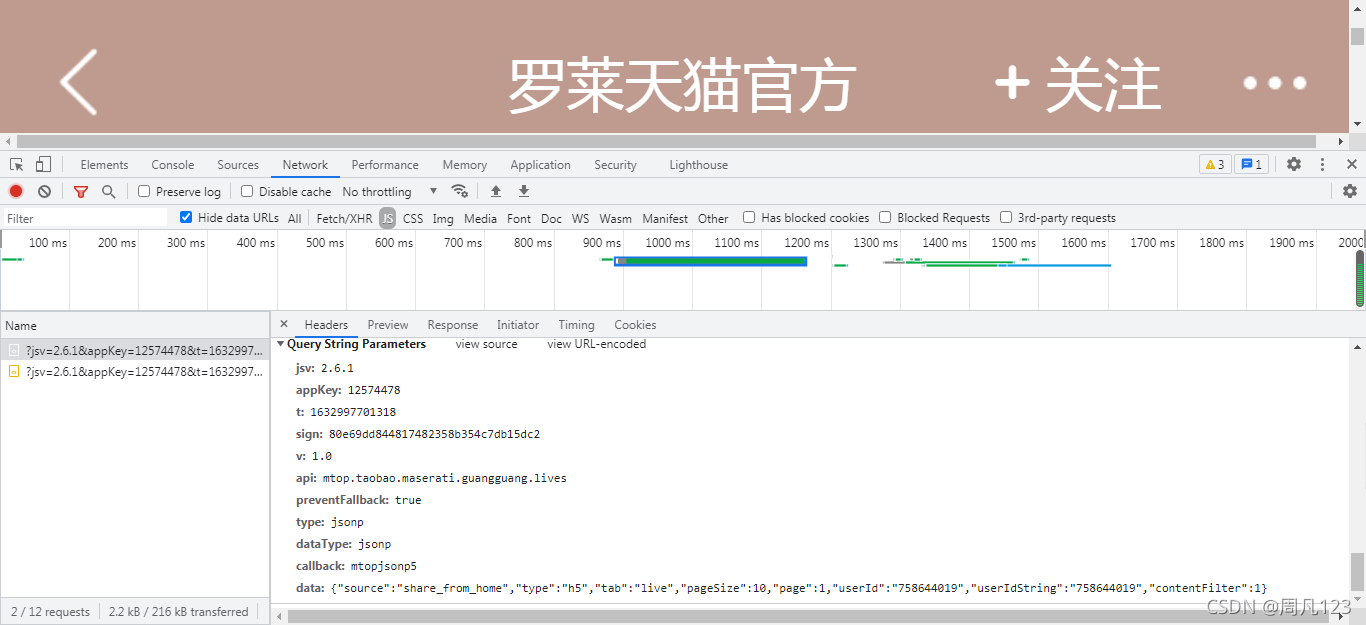
Task: Open the Application tab
Action: click(540, 165)
